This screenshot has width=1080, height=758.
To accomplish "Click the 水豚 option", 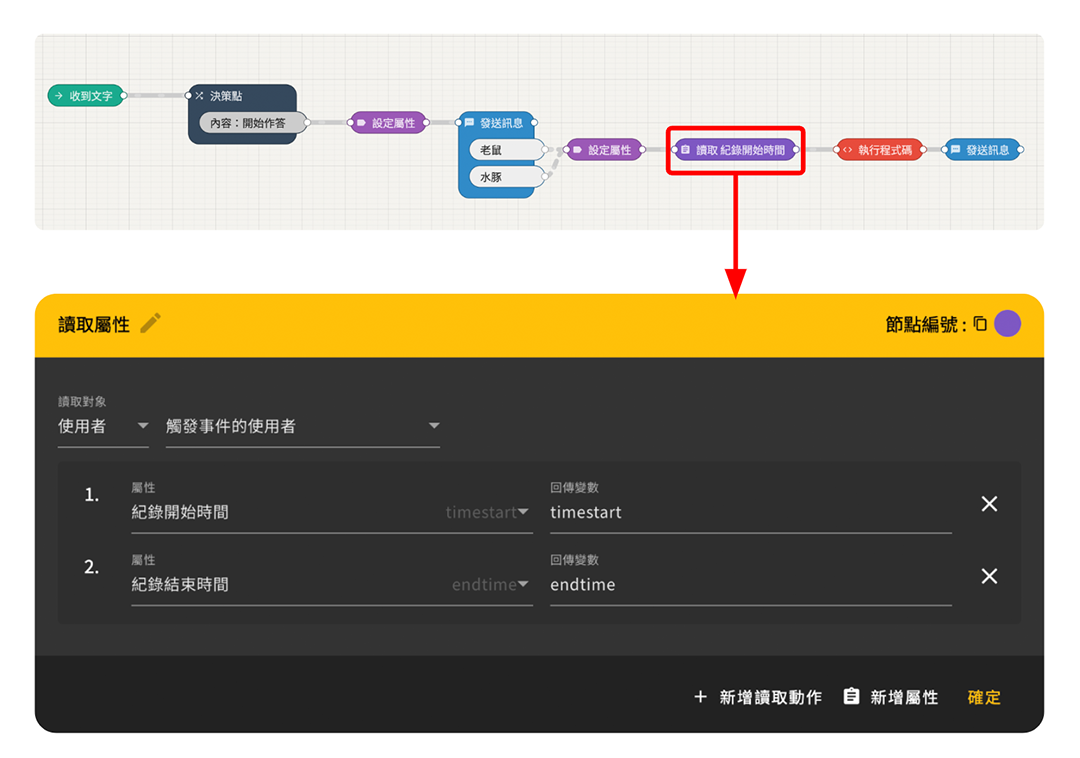I will coord(507,177).
